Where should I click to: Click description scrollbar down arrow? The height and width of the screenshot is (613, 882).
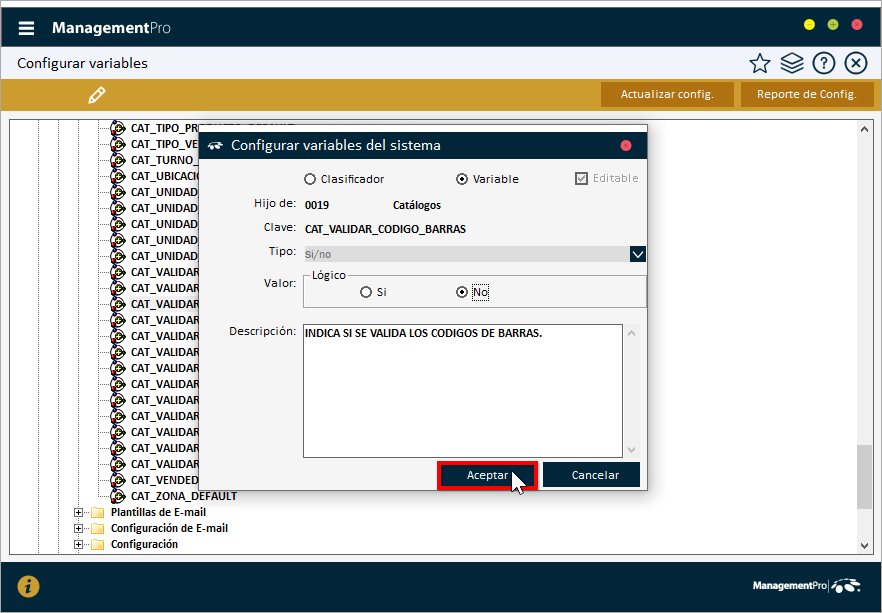(631, 449)
